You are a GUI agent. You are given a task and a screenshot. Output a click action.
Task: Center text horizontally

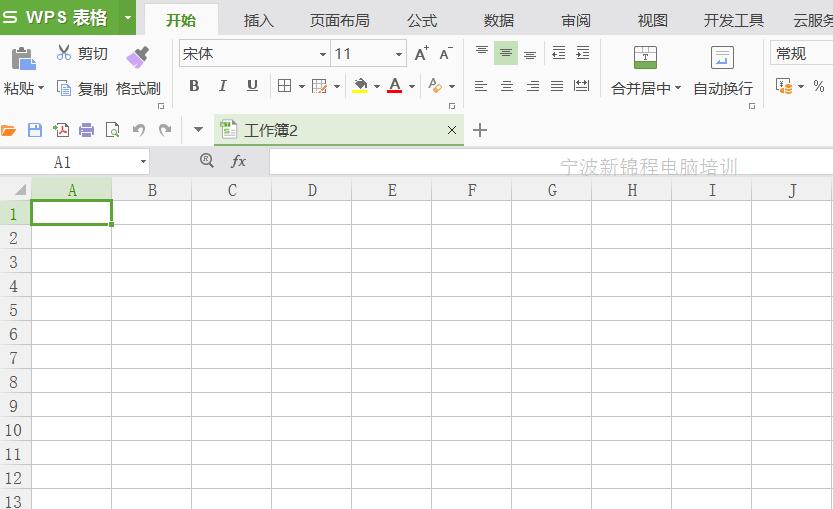[x=507, y=86]
